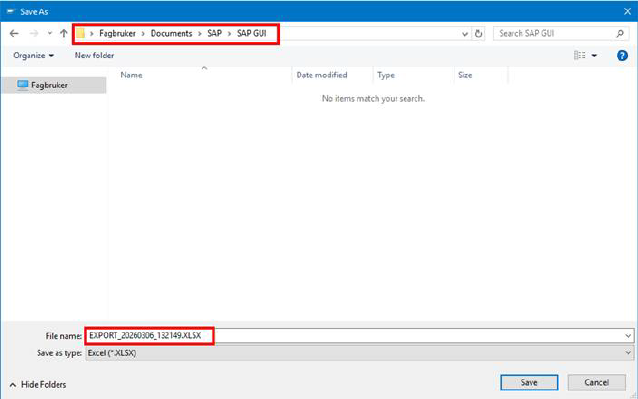Sort by Date modified column
Viewport: 638px width, 399px height.
tap(322, 75)
